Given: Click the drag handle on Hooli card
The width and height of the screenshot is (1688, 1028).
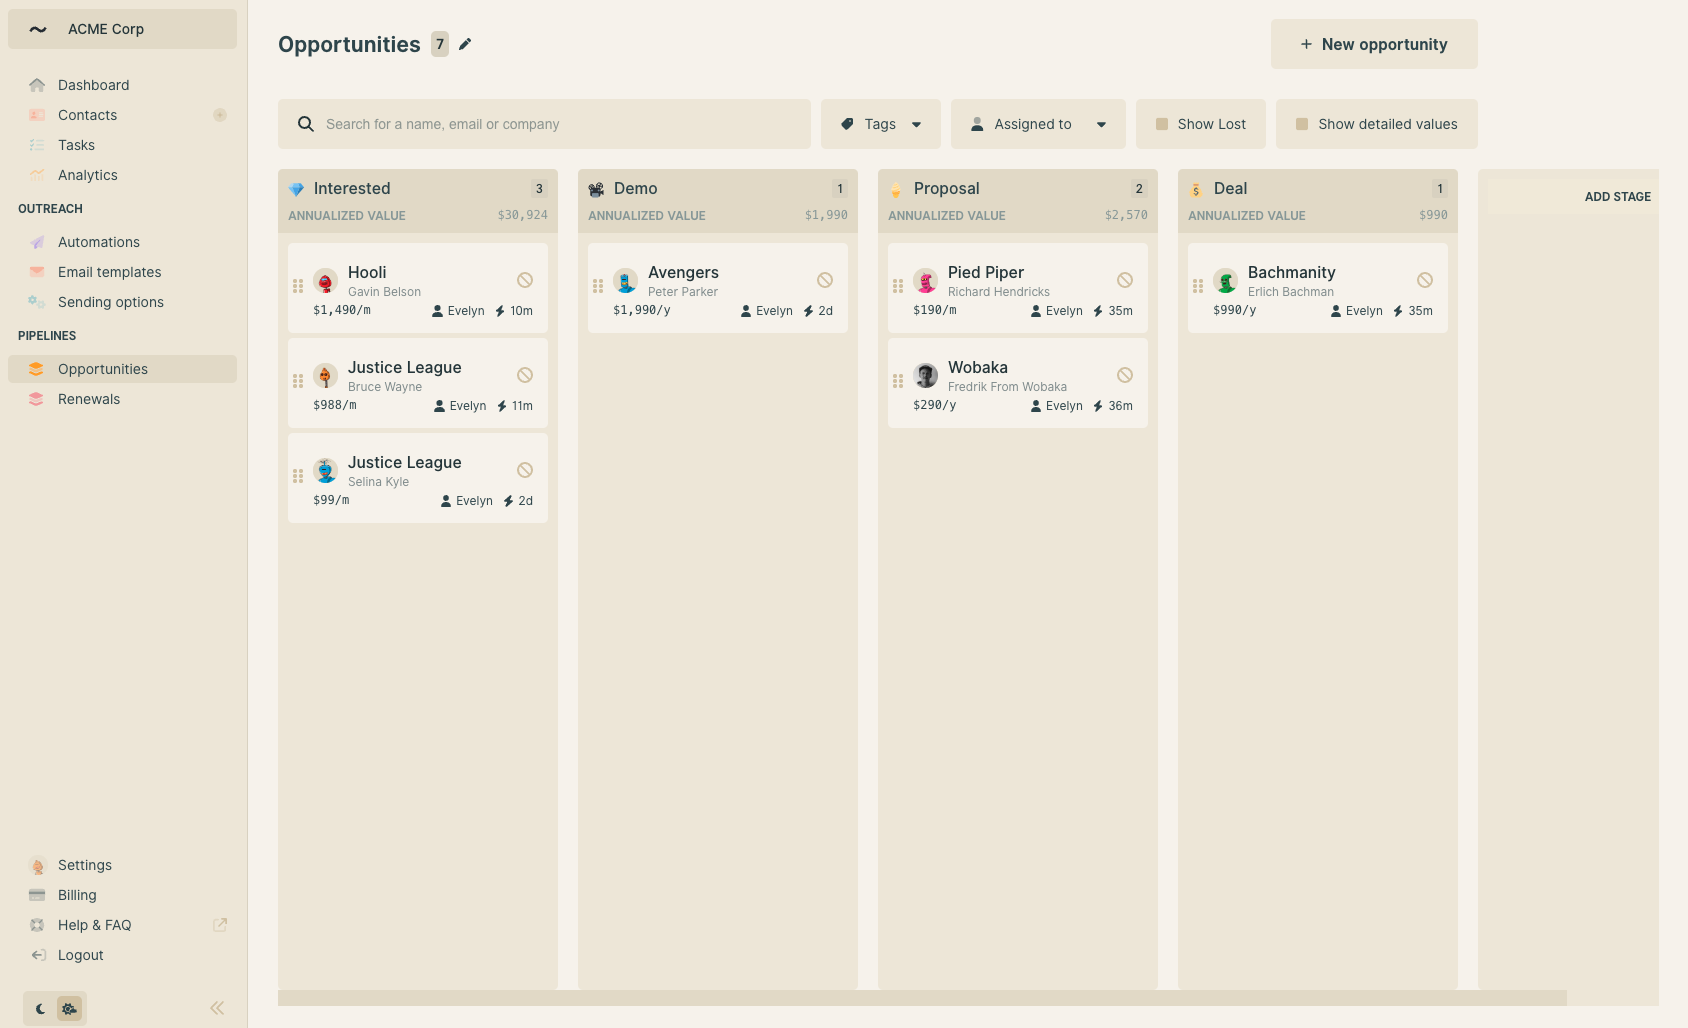Looking at the screenshot, I should (298, 286).
